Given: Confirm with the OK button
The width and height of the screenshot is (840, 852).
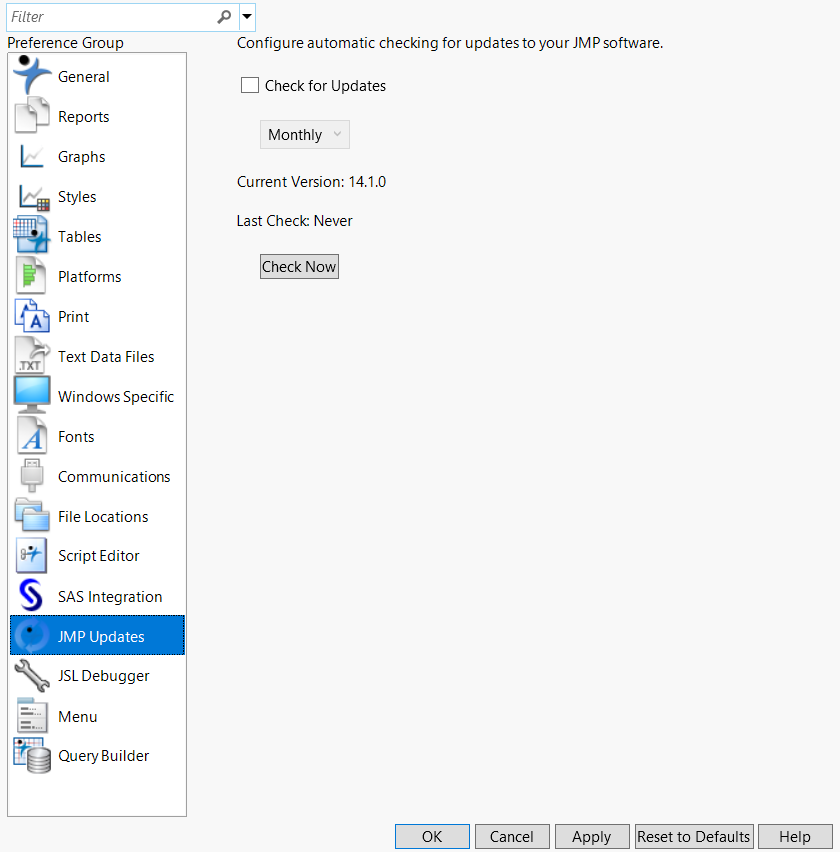Looking at the screenshot, I should coord(432,836).
